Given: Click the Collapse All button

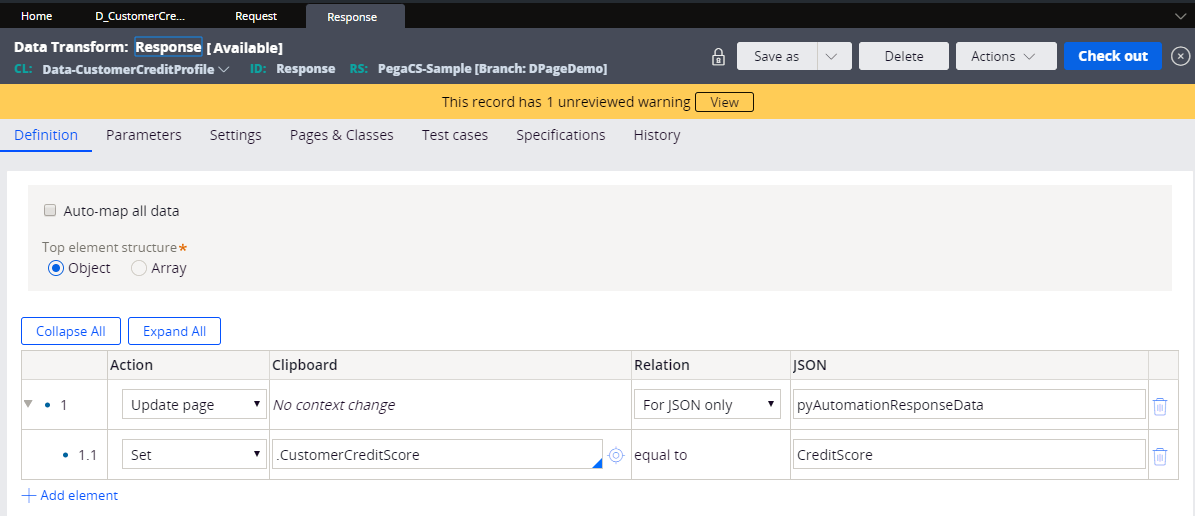Looking at the screenshot, I should coord(71,332).
